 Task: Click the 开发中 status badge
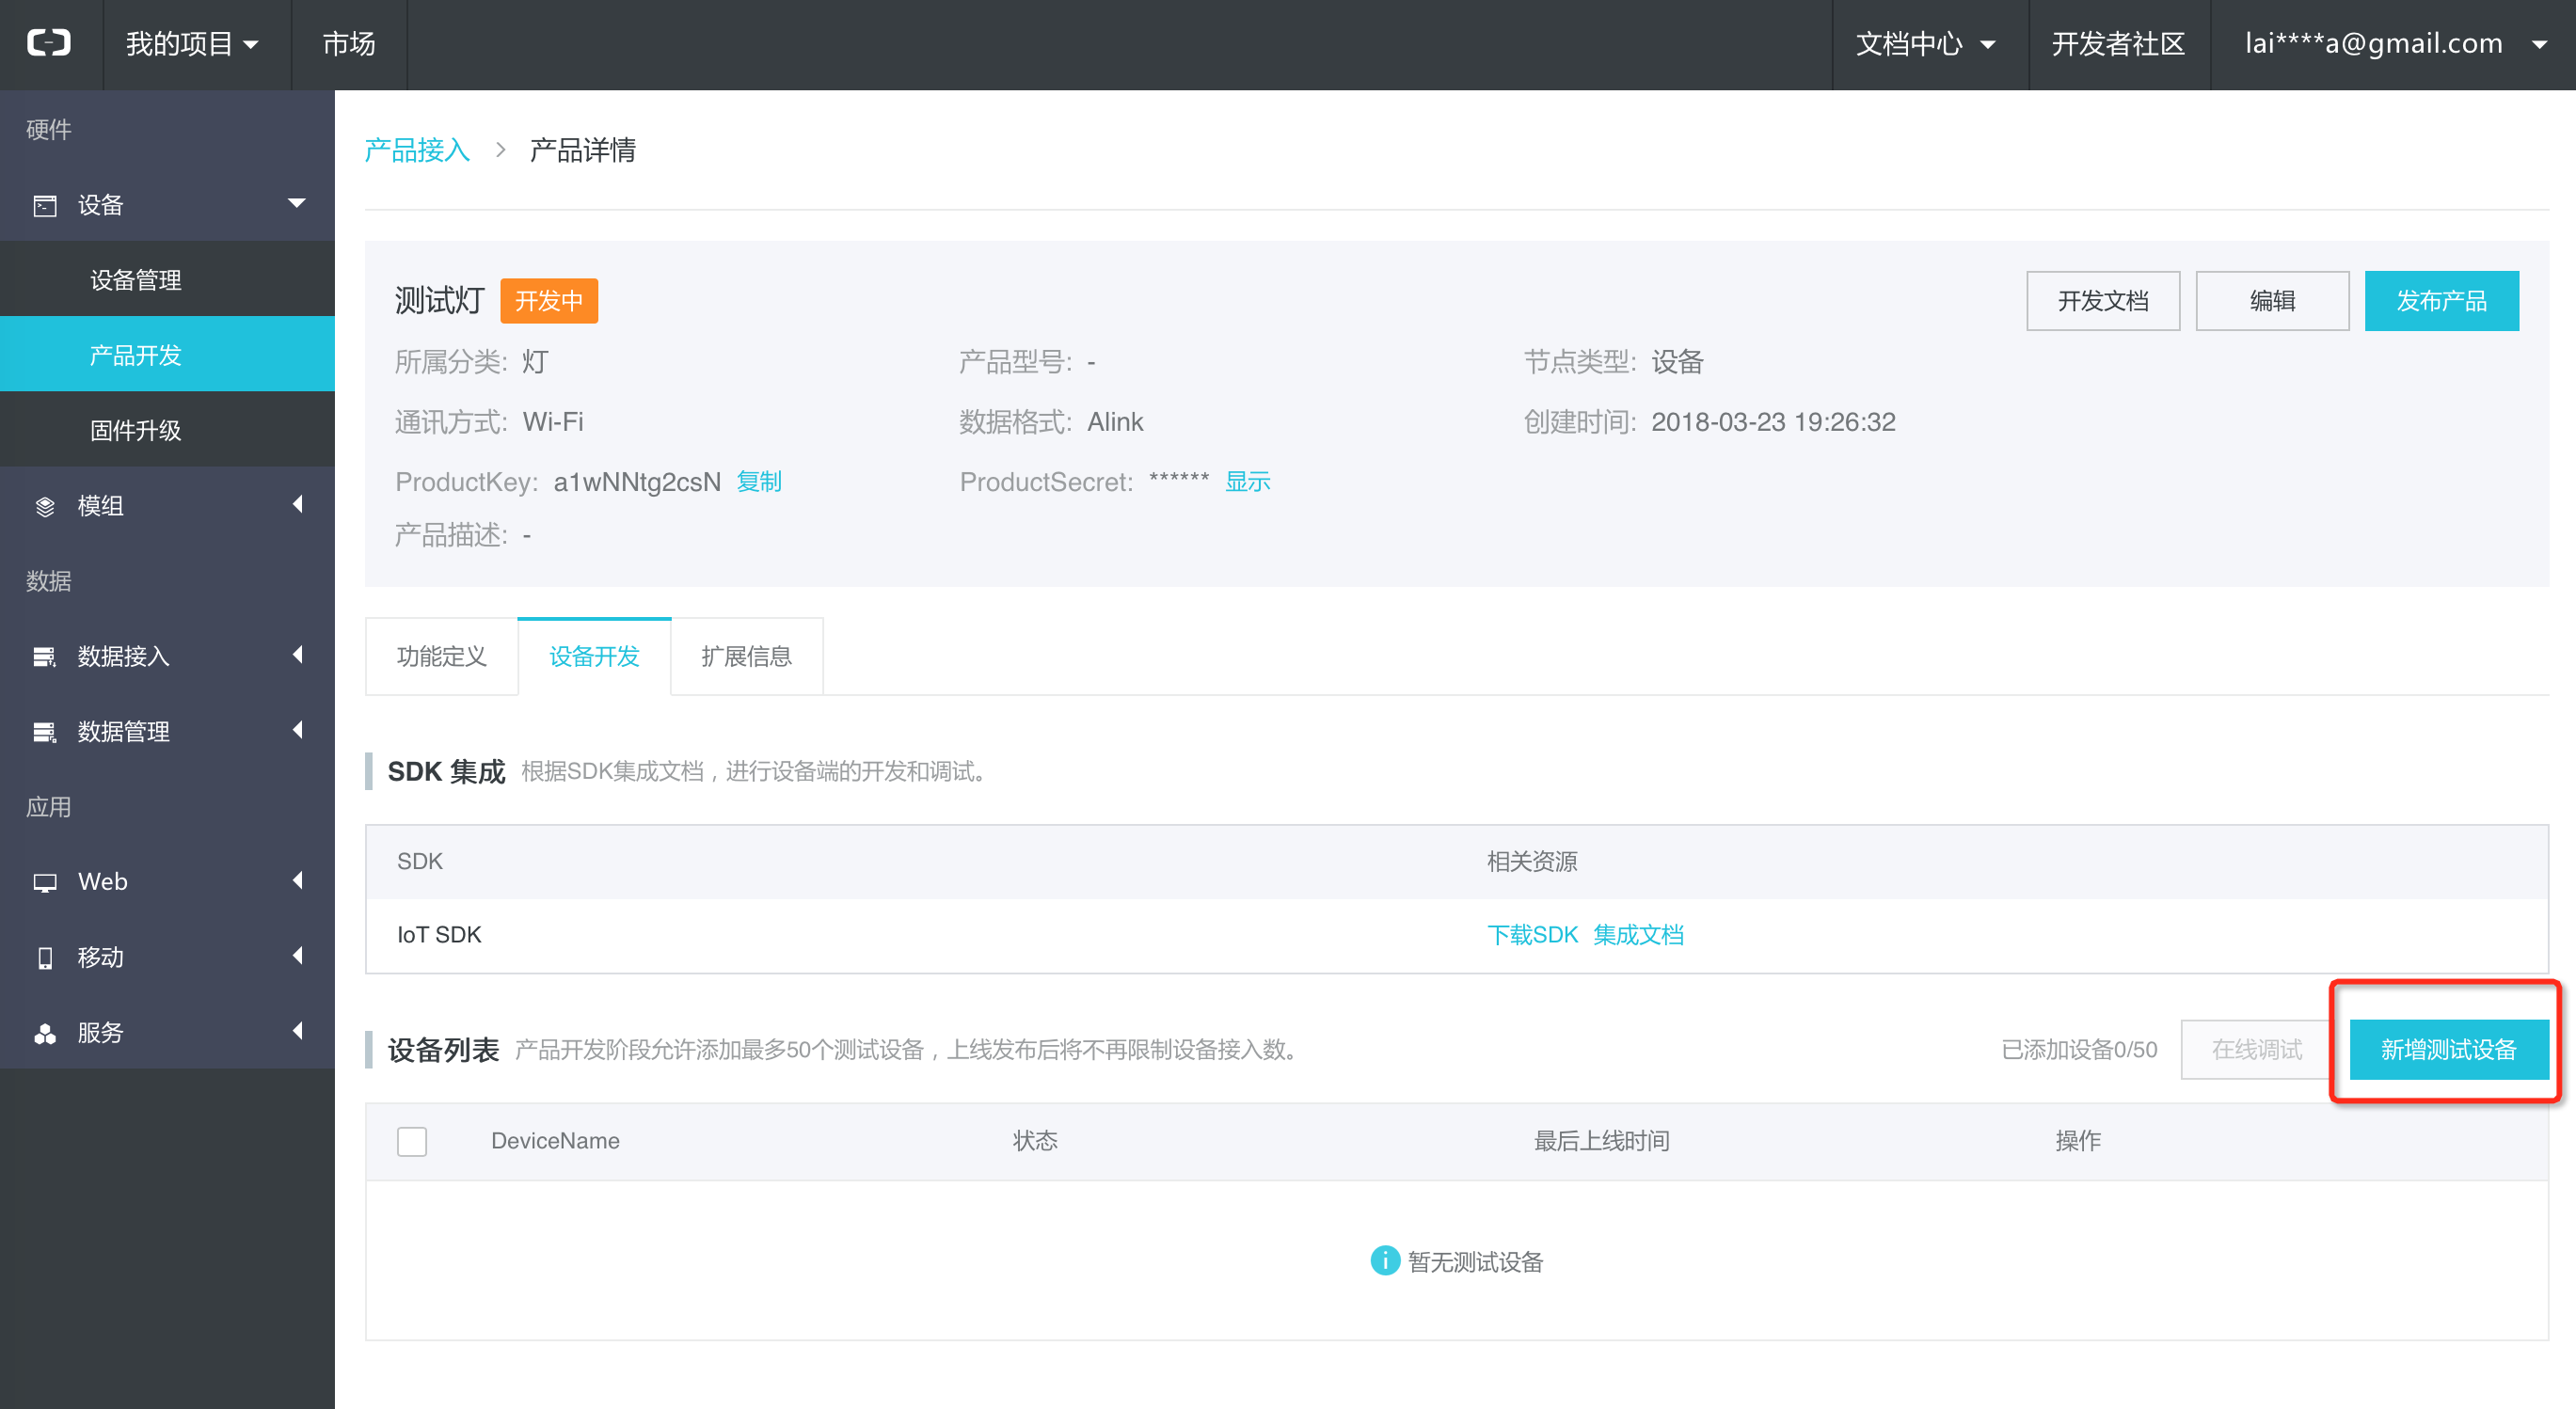(549, 301)
